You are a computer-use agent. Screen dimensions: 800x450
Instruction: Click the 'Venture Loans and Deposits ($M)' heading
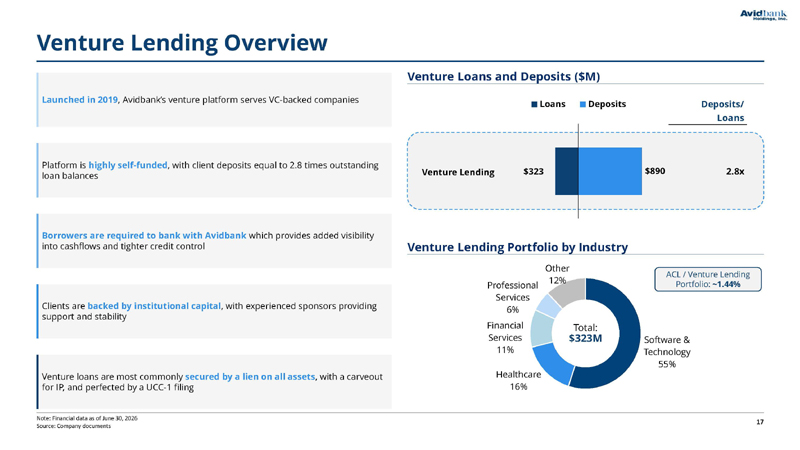click(x=504, y=77)
